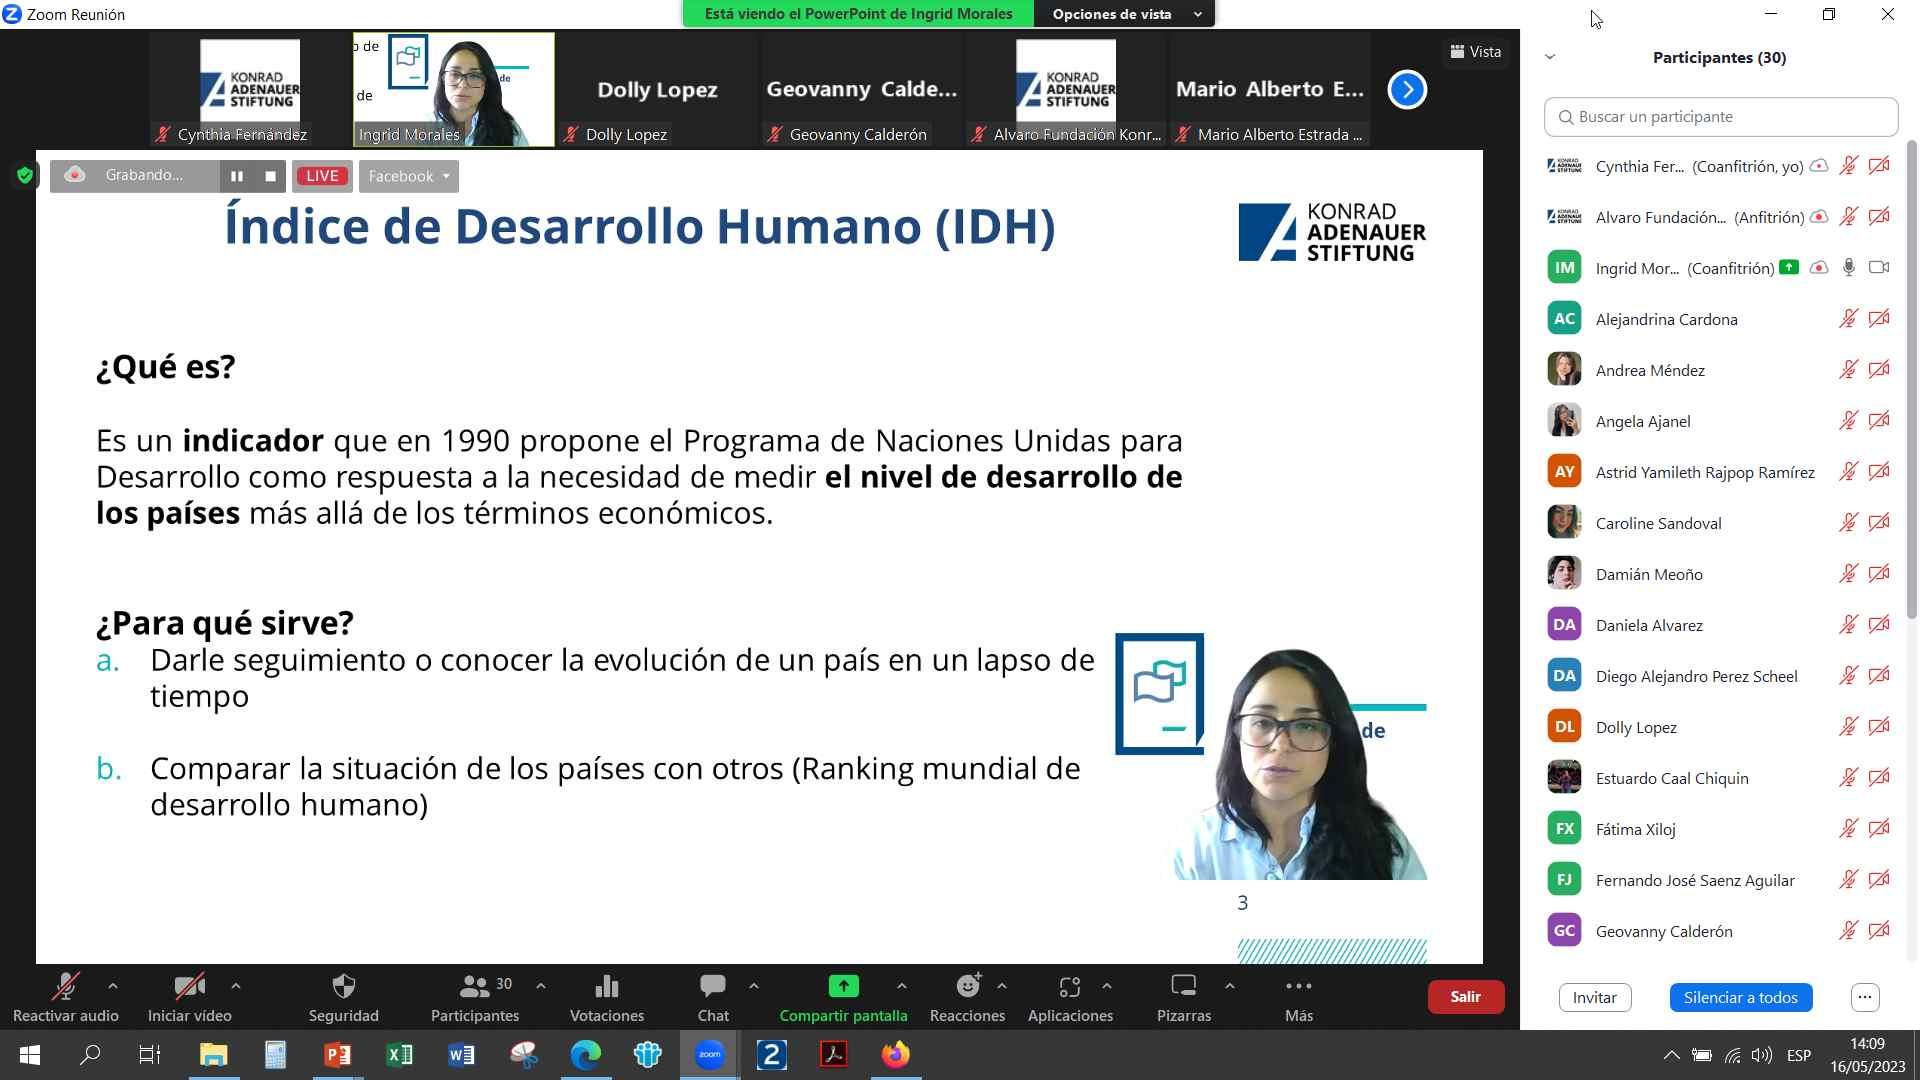1920x1080 pixels.
Task: Click Compartir pantalla share icon
Action: [x=843, y=987]
